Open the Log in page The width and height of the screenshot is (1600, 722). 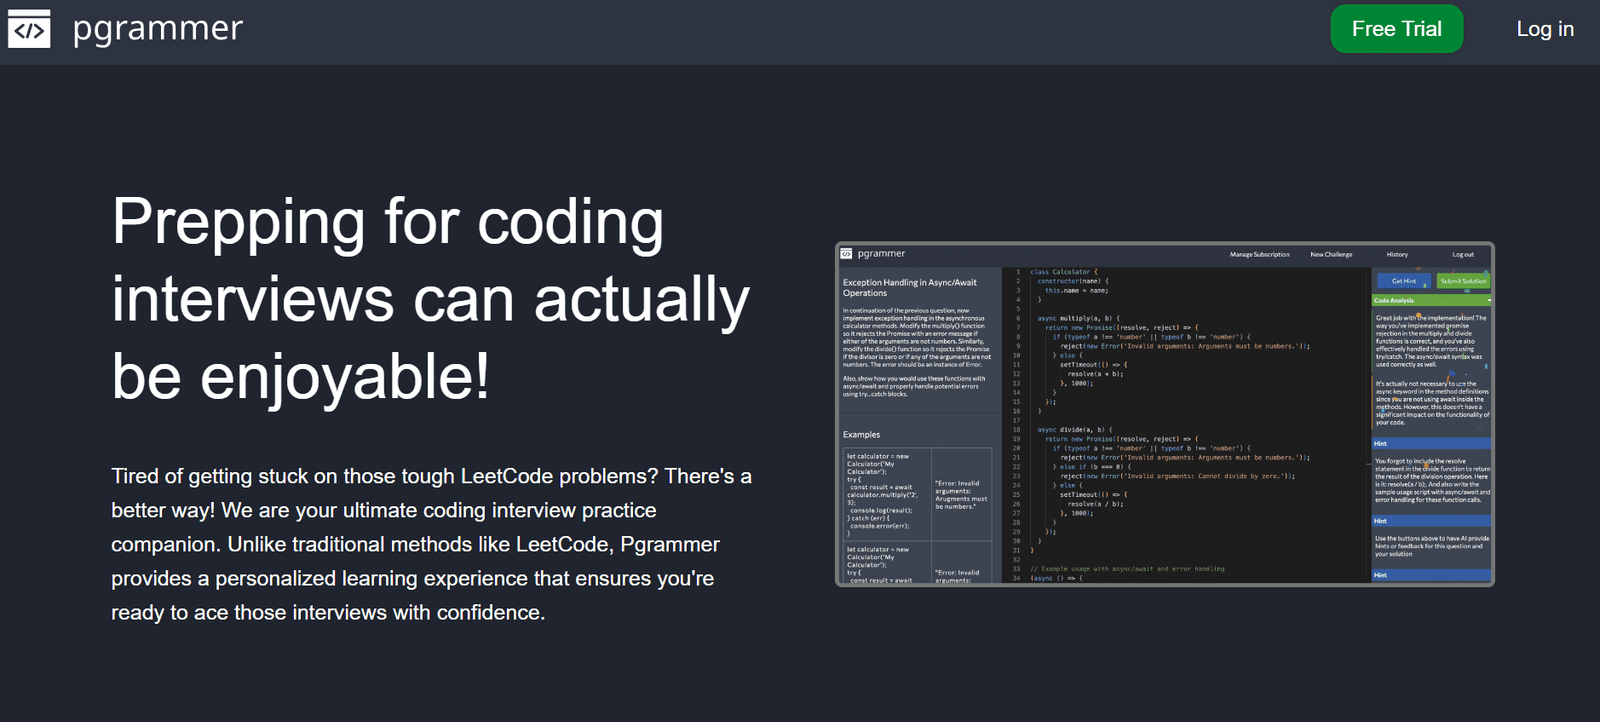[x=1544, y=29]
